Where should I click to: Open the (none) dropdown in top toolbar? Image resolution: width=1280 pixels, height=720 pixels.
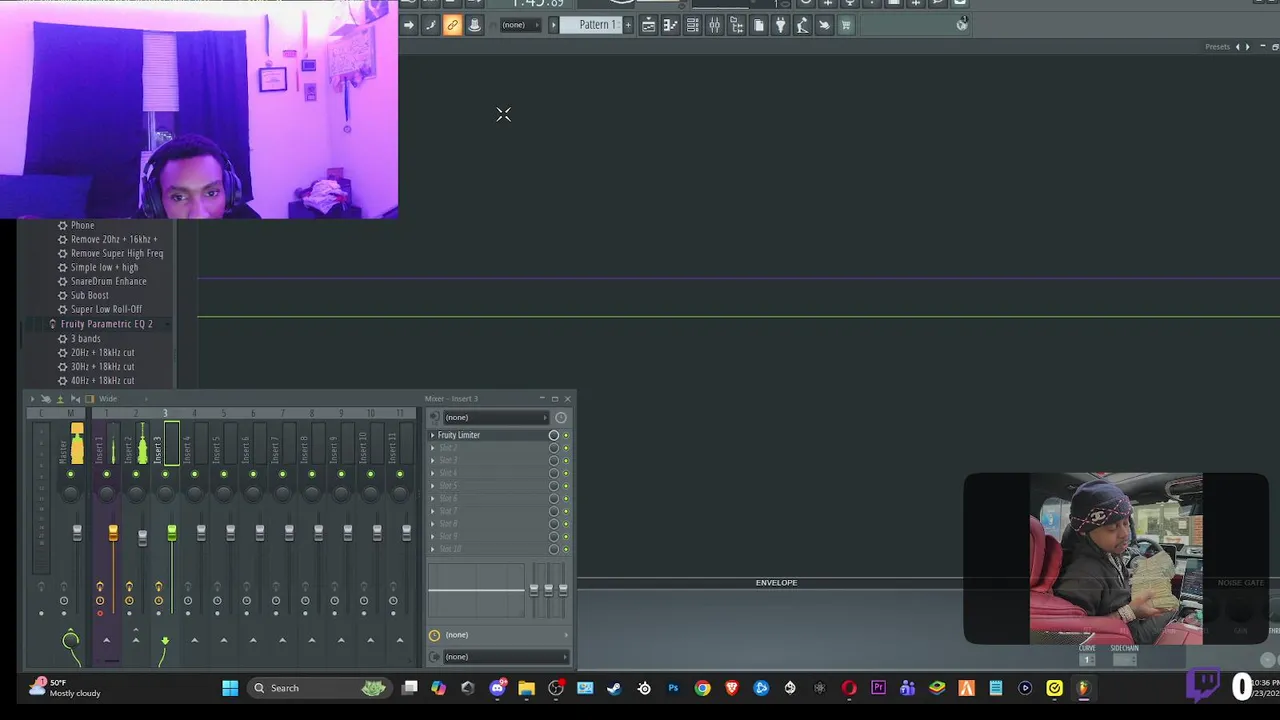[520, 25]
